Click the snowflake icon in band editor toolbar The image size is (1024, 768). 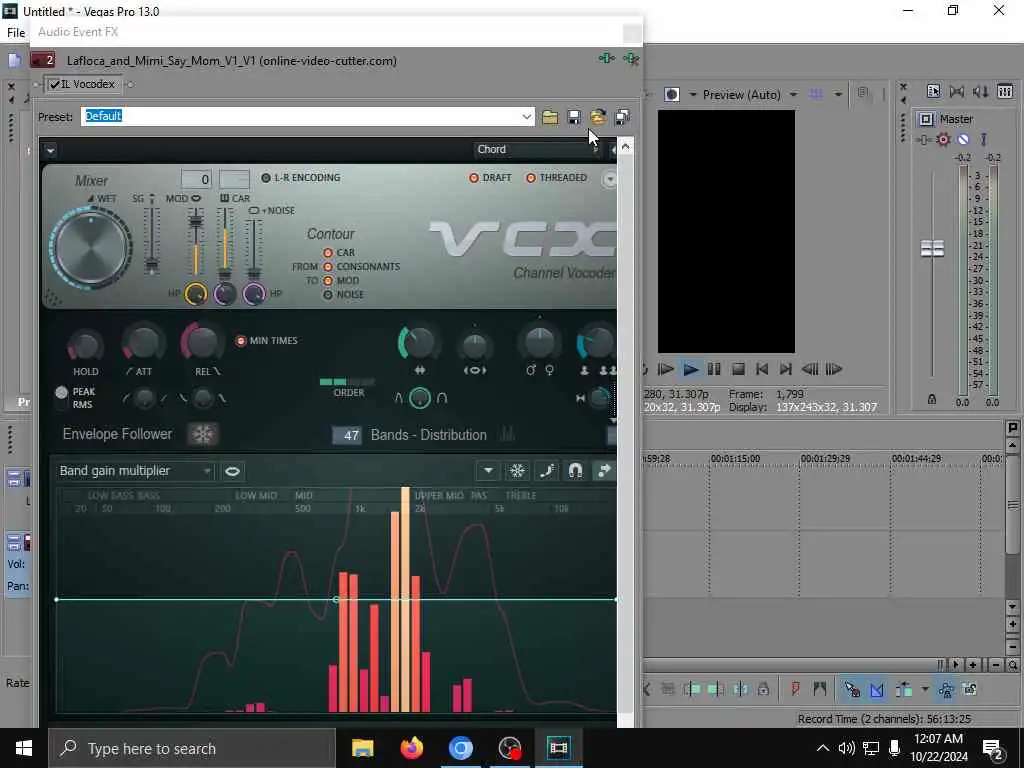coord(517,471)
